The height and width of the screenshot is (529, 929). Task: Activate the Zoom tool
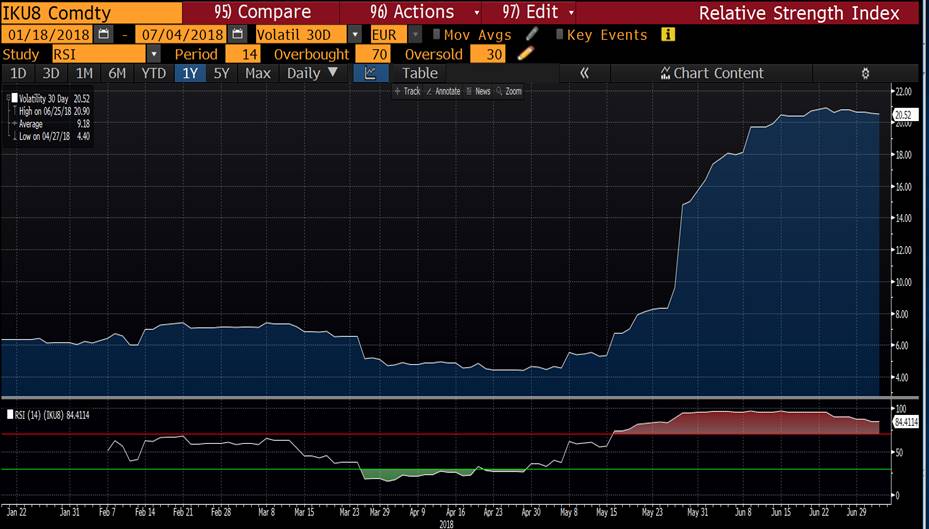pos(510,91)
